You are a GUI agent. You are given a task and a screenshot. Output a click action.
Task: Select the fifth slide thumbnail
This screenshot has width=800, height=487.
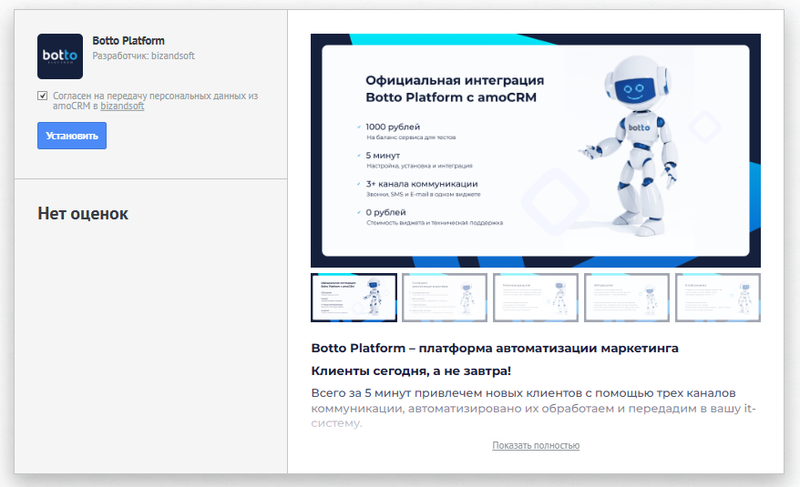click(718, 297)
